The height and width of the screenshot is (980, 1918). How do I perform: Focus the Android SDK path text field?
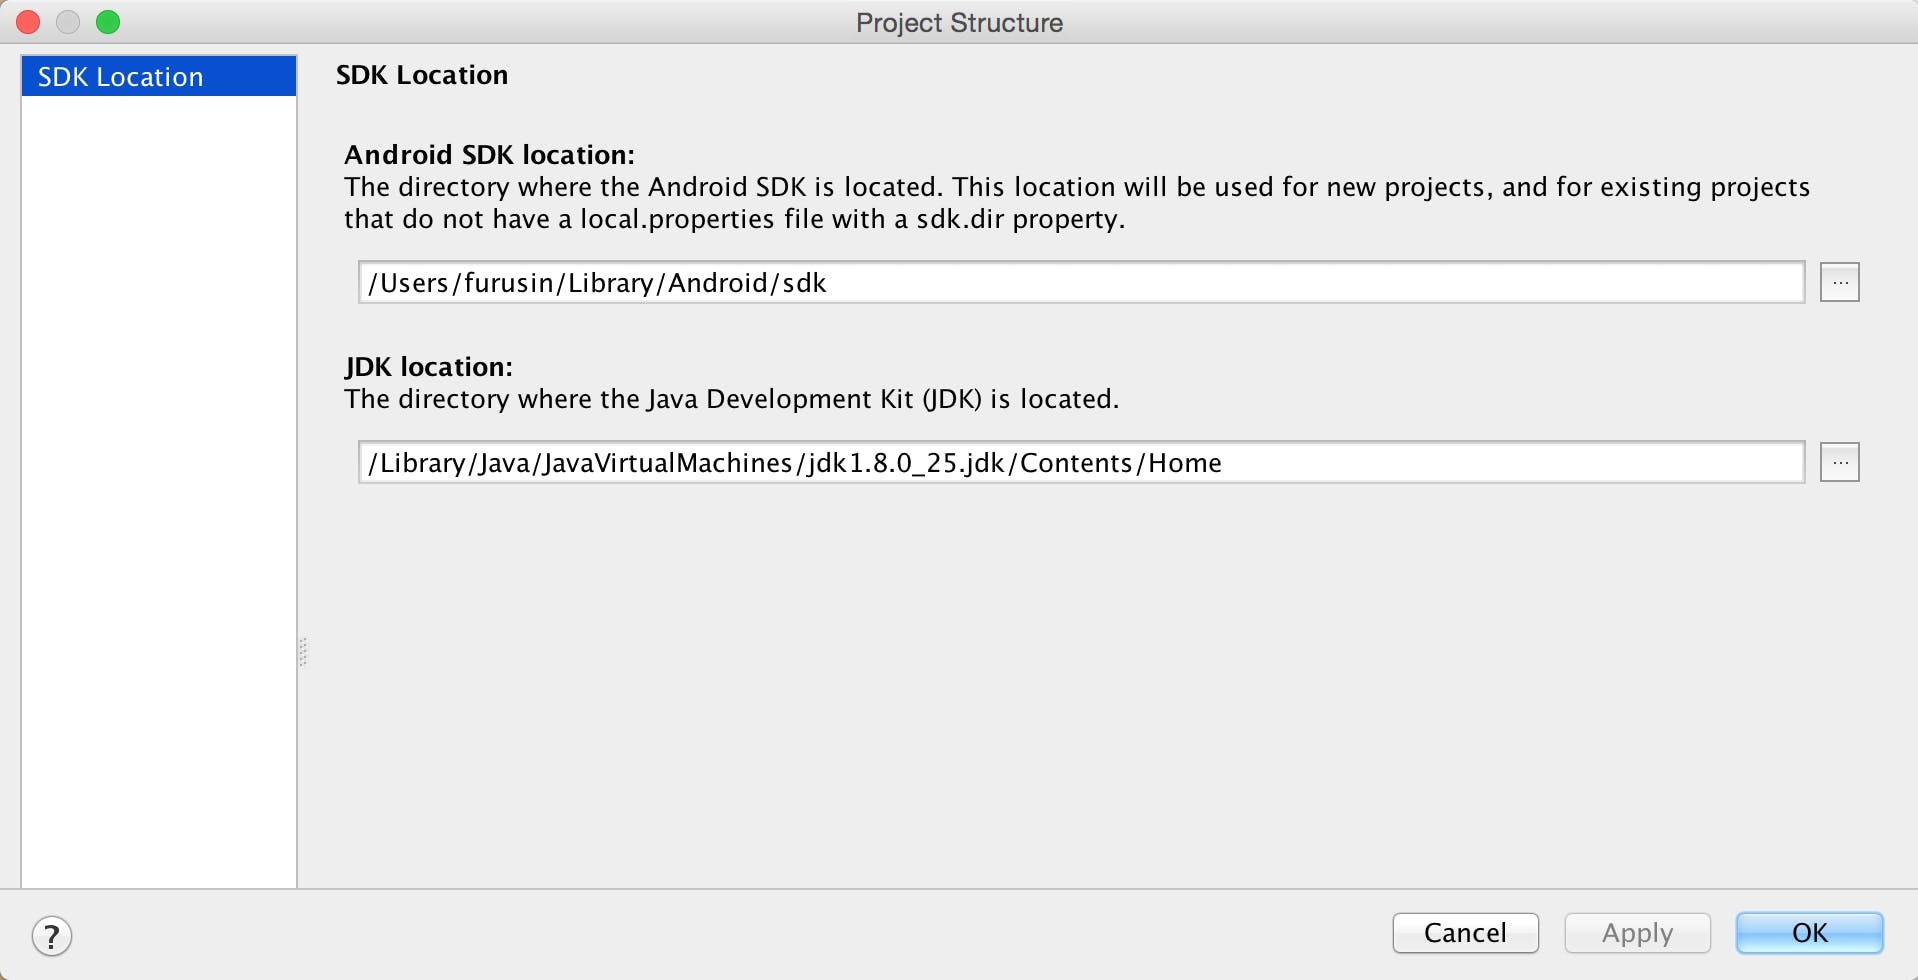tap(1080, 283)
